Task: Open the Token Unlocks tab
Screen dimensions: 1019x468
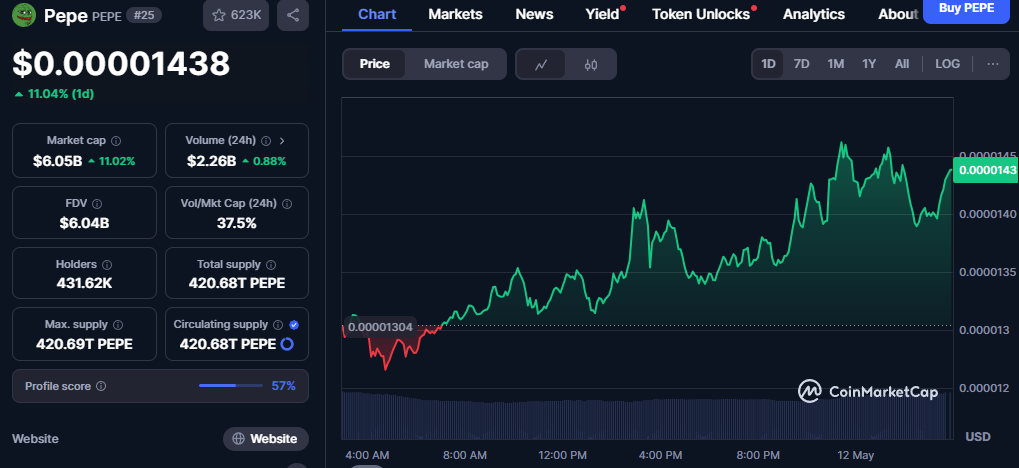Action: click(701, 14)
